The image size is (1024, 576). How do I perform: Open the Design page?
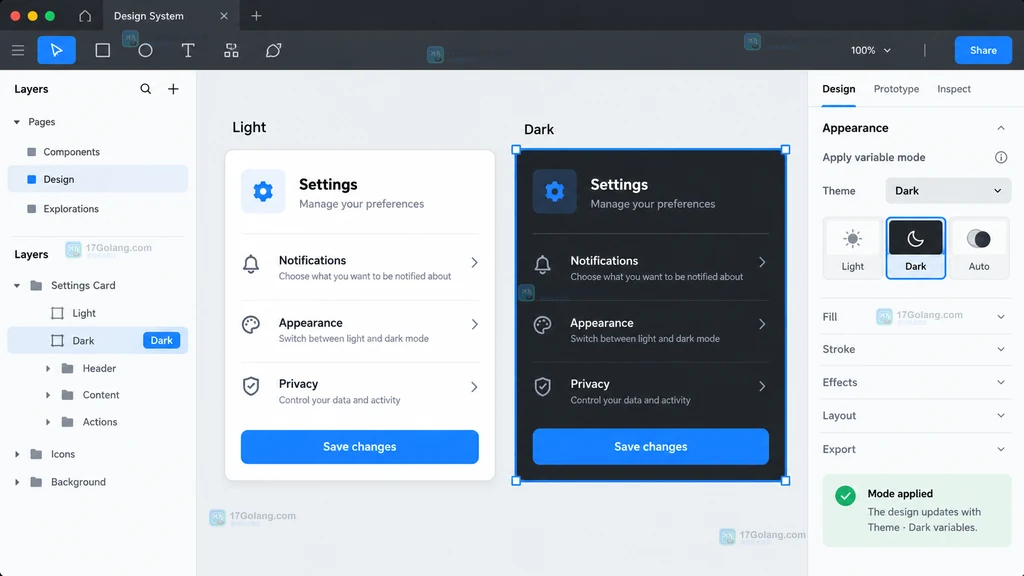(98, 179)
